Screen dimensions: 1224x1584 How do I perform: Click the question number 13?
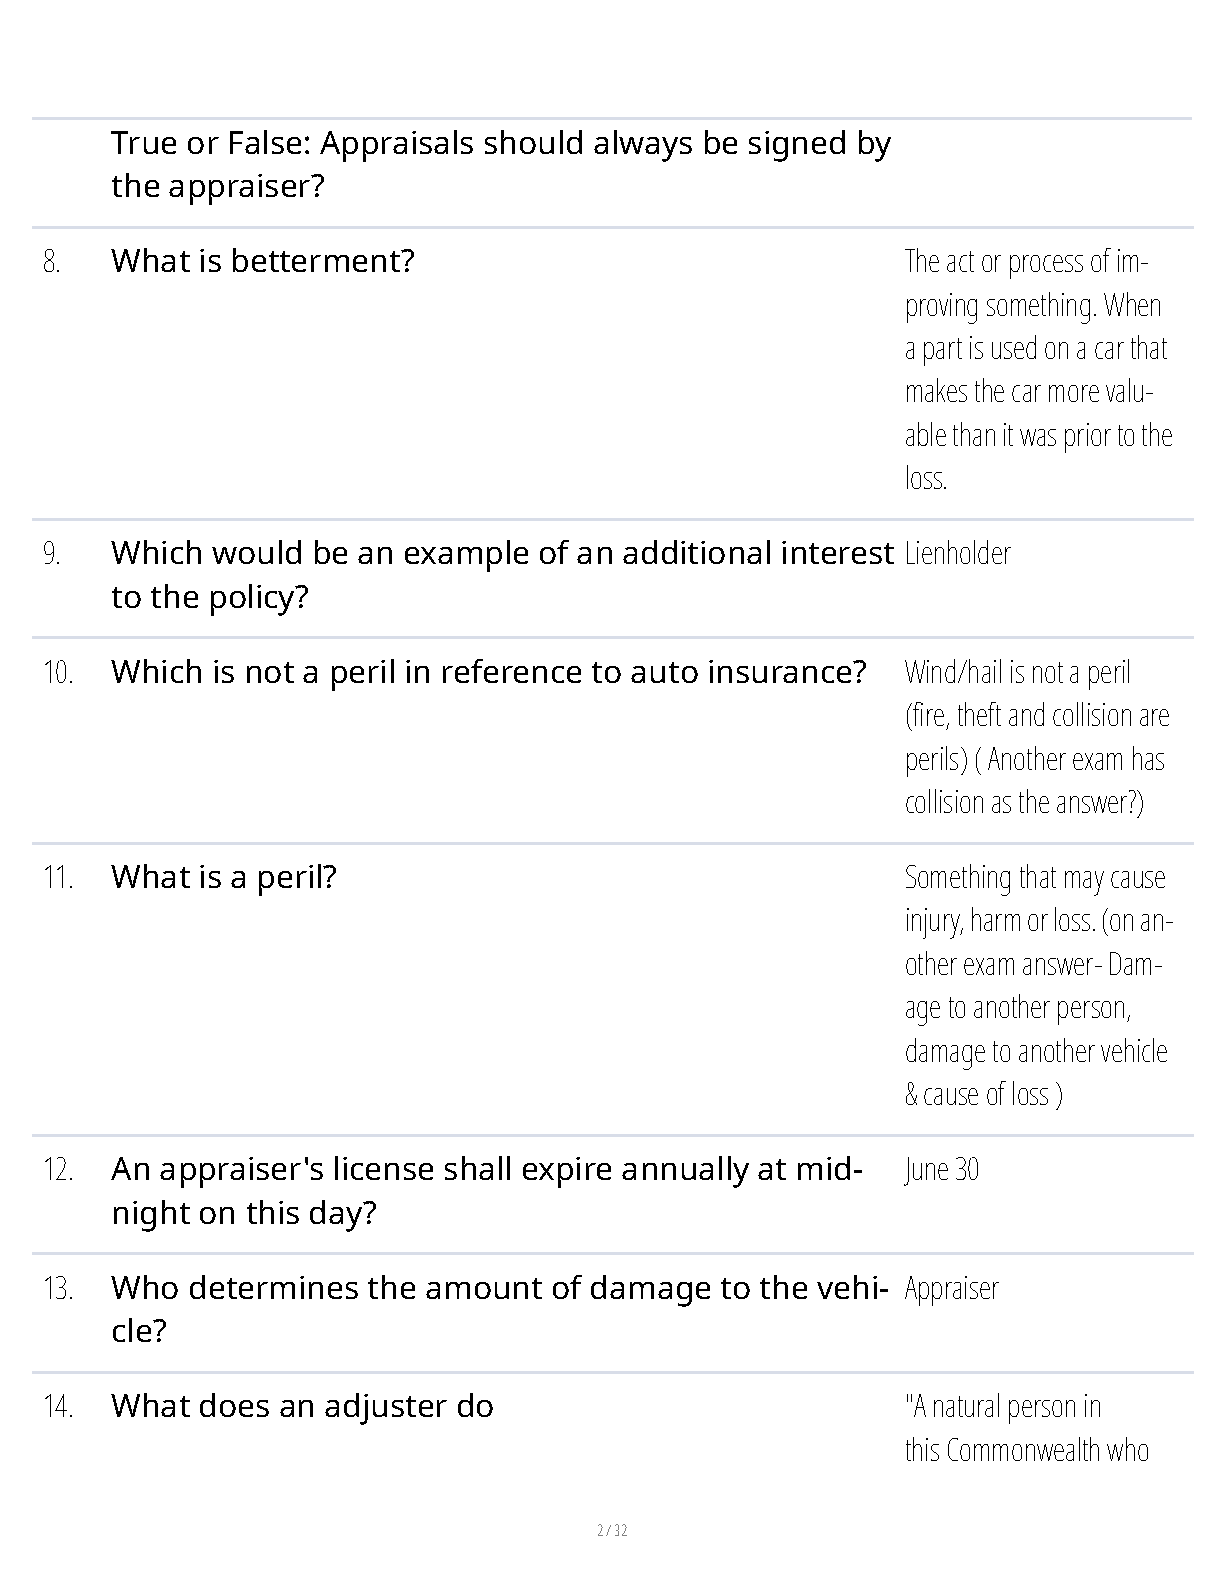pos(58,1289)
